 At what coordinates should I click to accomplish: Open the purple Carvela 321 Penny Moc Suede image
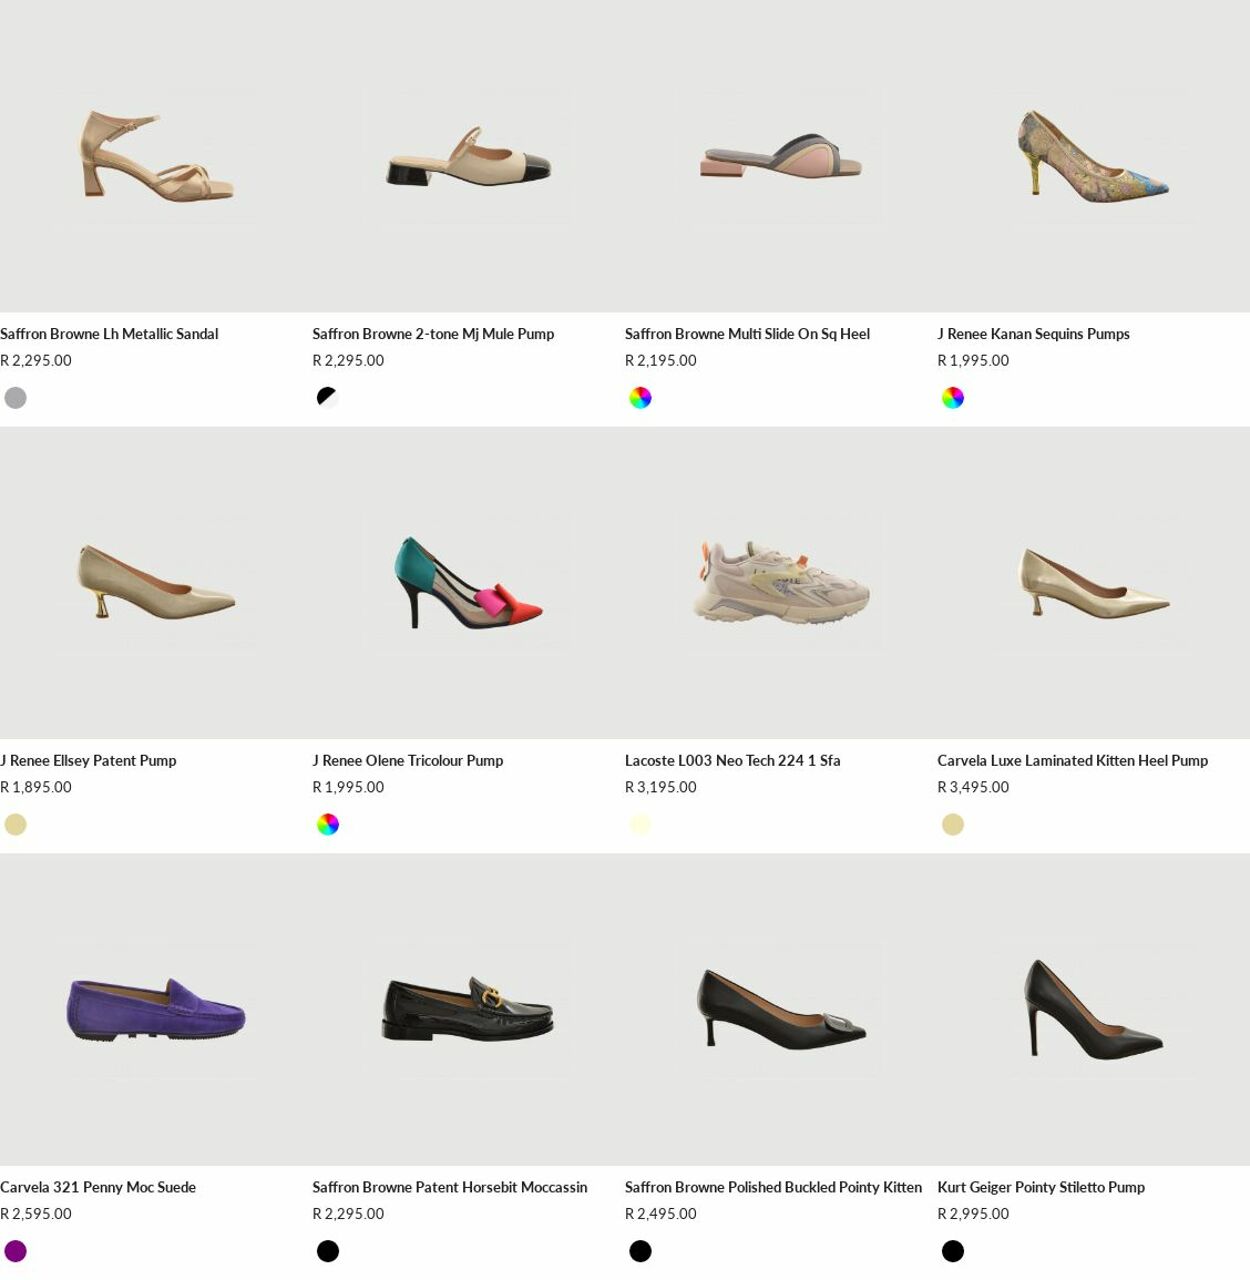point(156,1010)
